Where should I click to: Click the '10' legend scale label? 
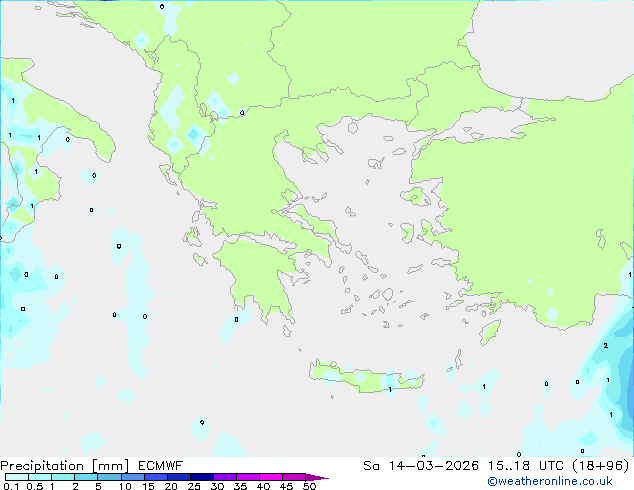point(125,486)
